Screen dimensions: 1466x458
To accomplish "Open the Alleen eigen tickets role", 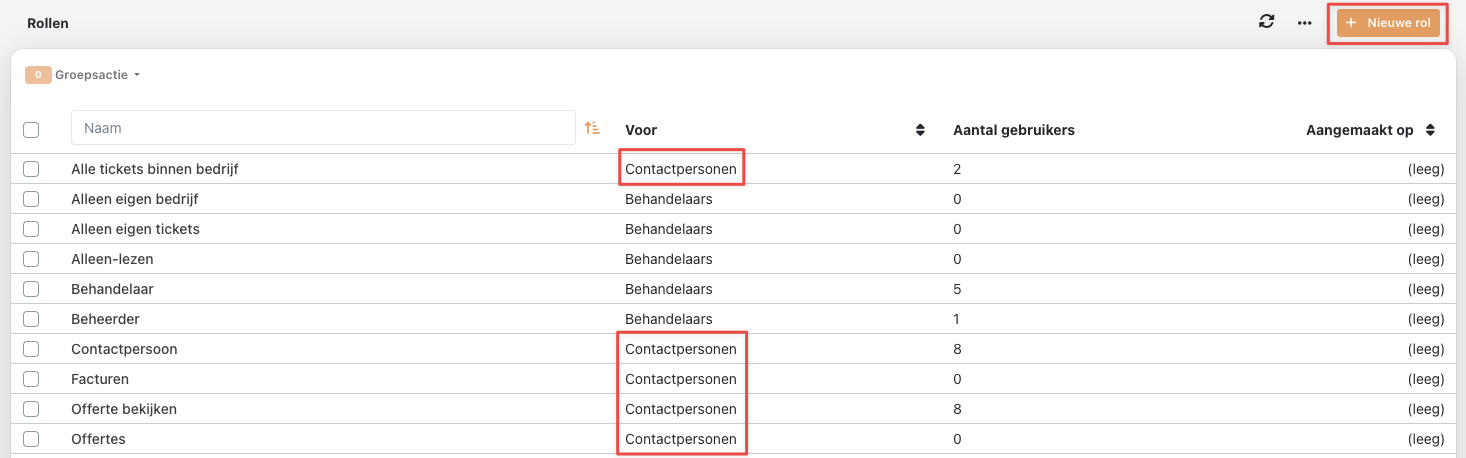I will pyautogui.click(x=135, y=229).
